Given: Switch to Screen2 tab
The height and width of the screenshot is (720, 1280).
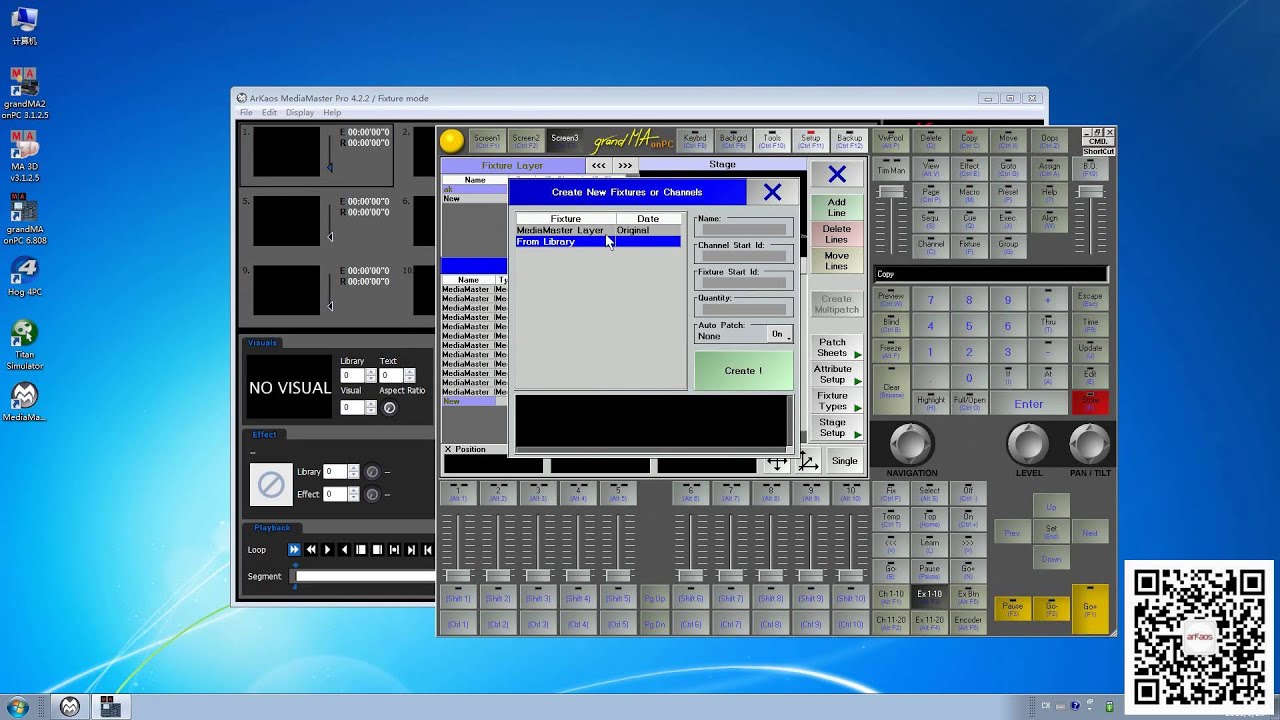Looking at the screenshot, I should (x=526, y=141).
